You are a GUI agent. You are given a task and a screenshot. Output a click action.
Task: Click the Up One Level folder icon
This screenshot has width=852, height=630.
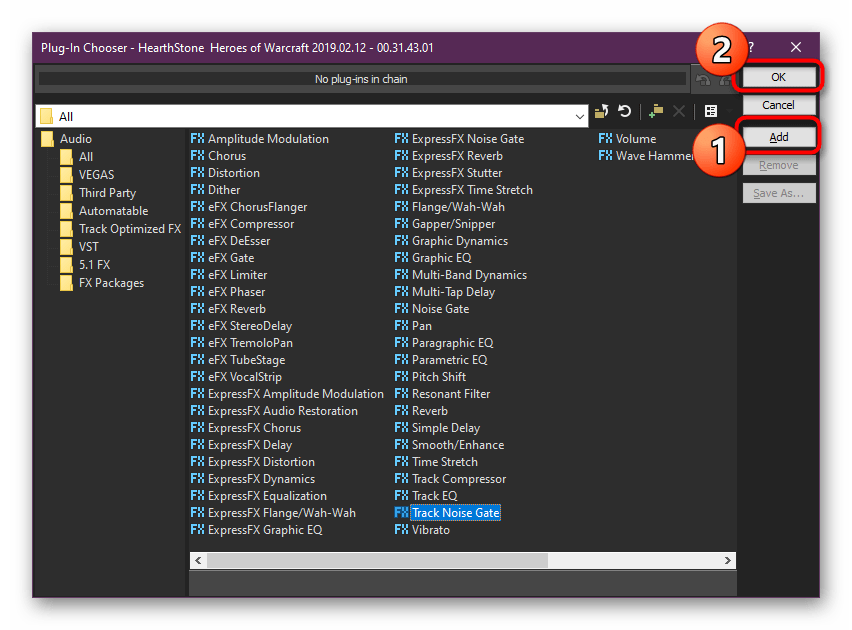point(603,112)
